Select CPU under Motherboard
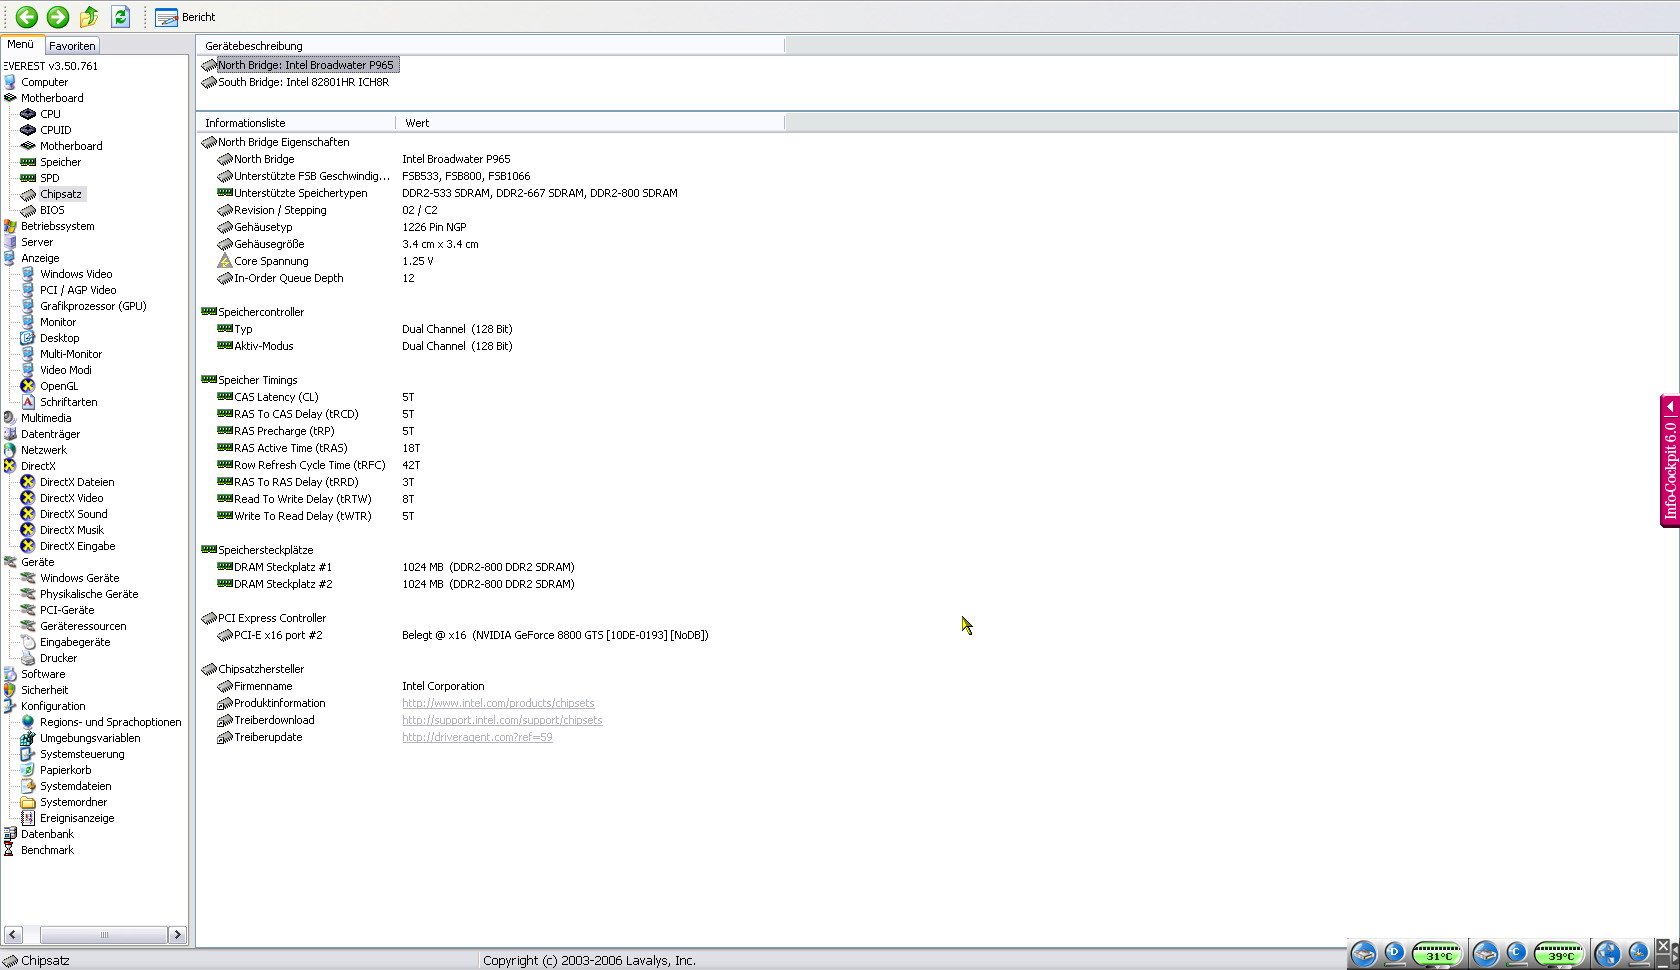The width and height of the screenshot is (1680, 970). [x=50, y=114]
